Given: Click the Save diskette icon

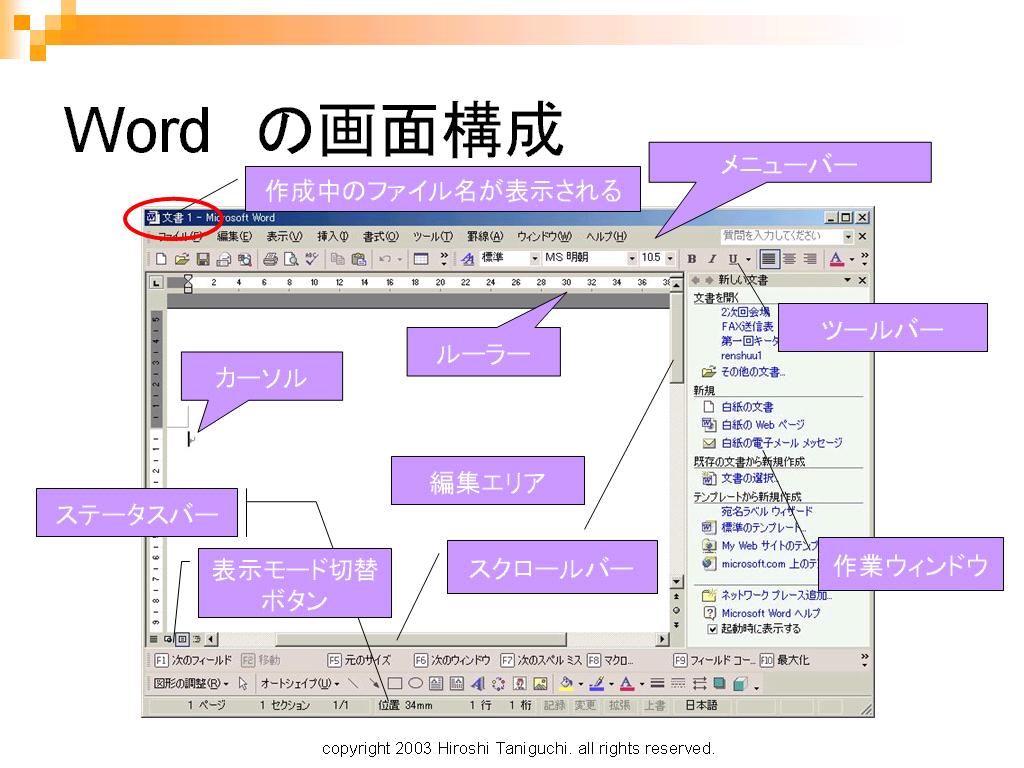Looking at the screenshot, I should (202, 259).
